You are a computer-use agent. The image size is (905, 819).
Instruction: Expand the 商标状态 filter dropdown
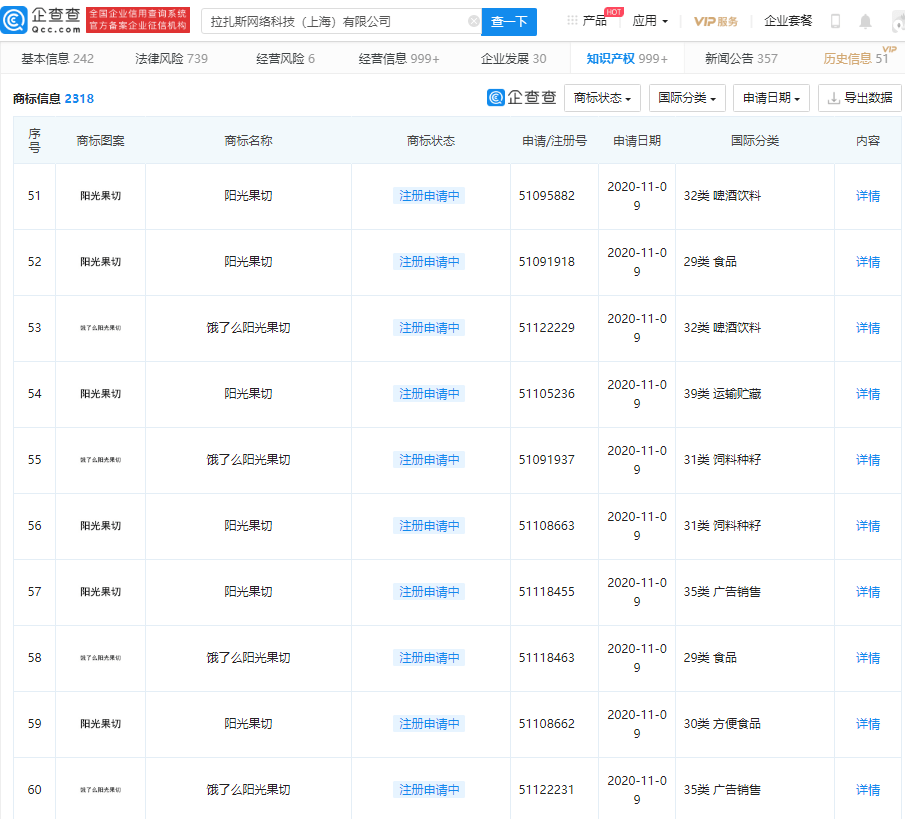click(602, 98)
